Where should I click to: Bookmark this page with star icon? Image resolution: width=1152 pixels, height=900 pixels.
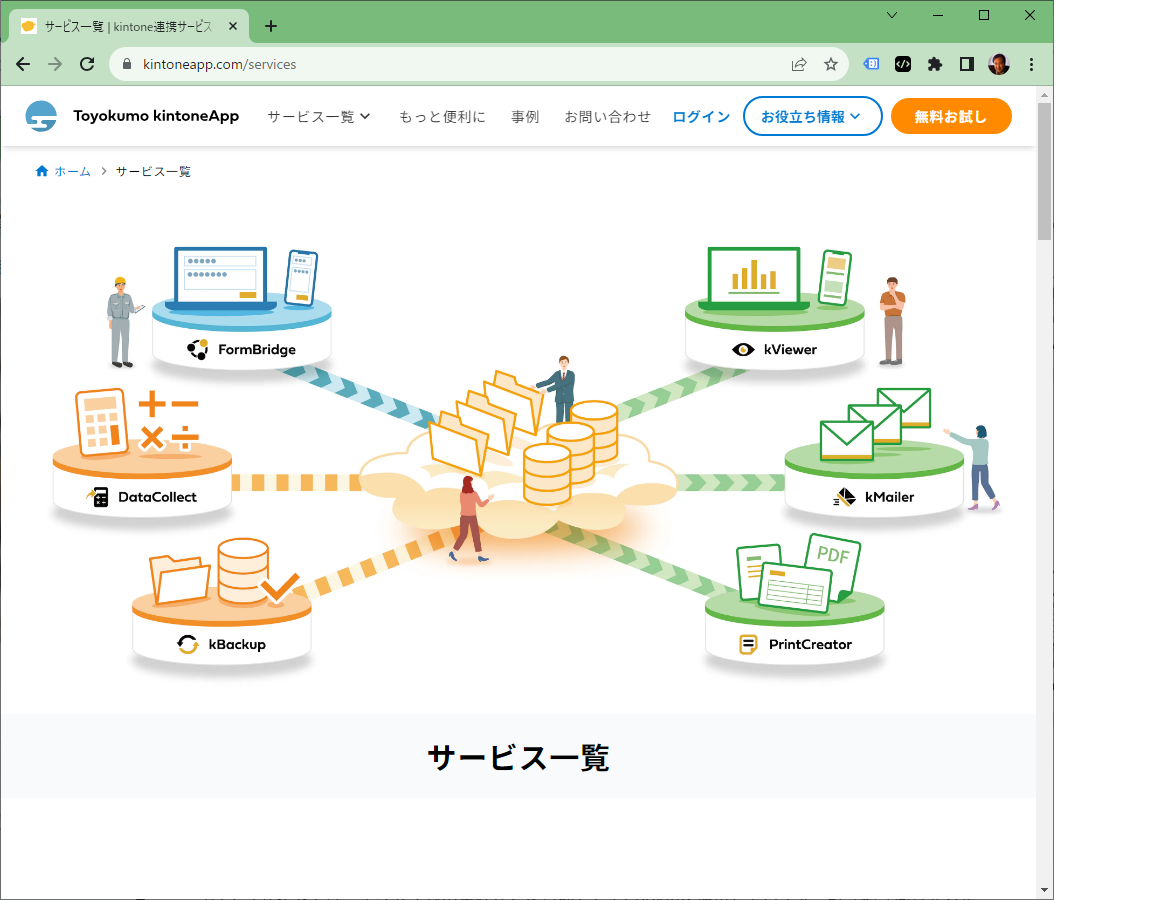pos(830,64)
